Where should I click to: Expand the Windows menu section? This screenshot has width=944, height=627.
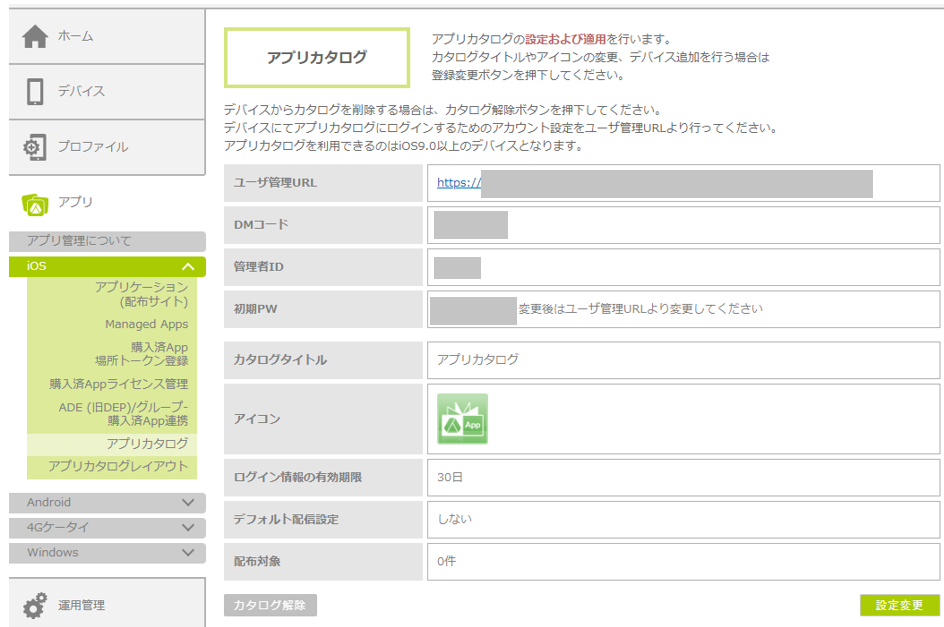tap(187, 553)
